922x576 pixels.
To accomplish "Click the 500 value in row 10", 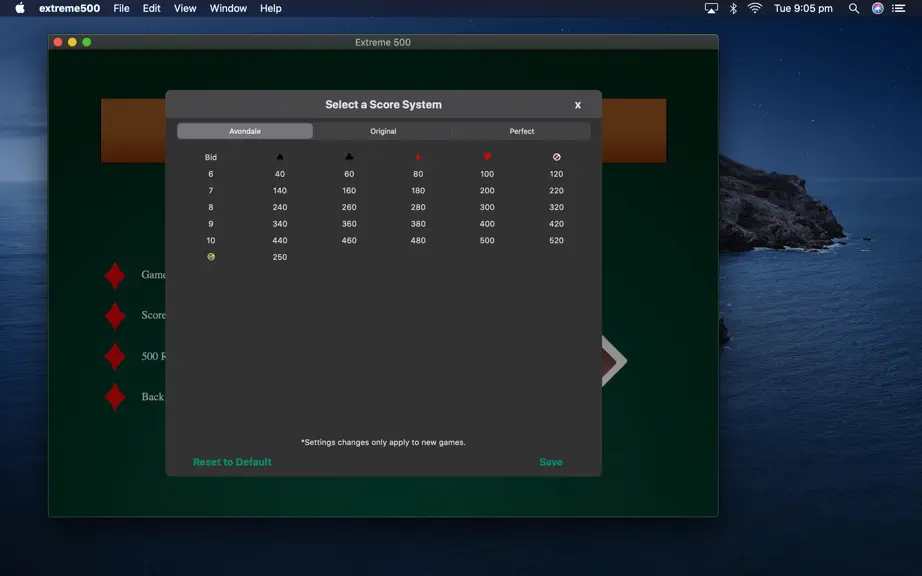I will click(487, 240).
